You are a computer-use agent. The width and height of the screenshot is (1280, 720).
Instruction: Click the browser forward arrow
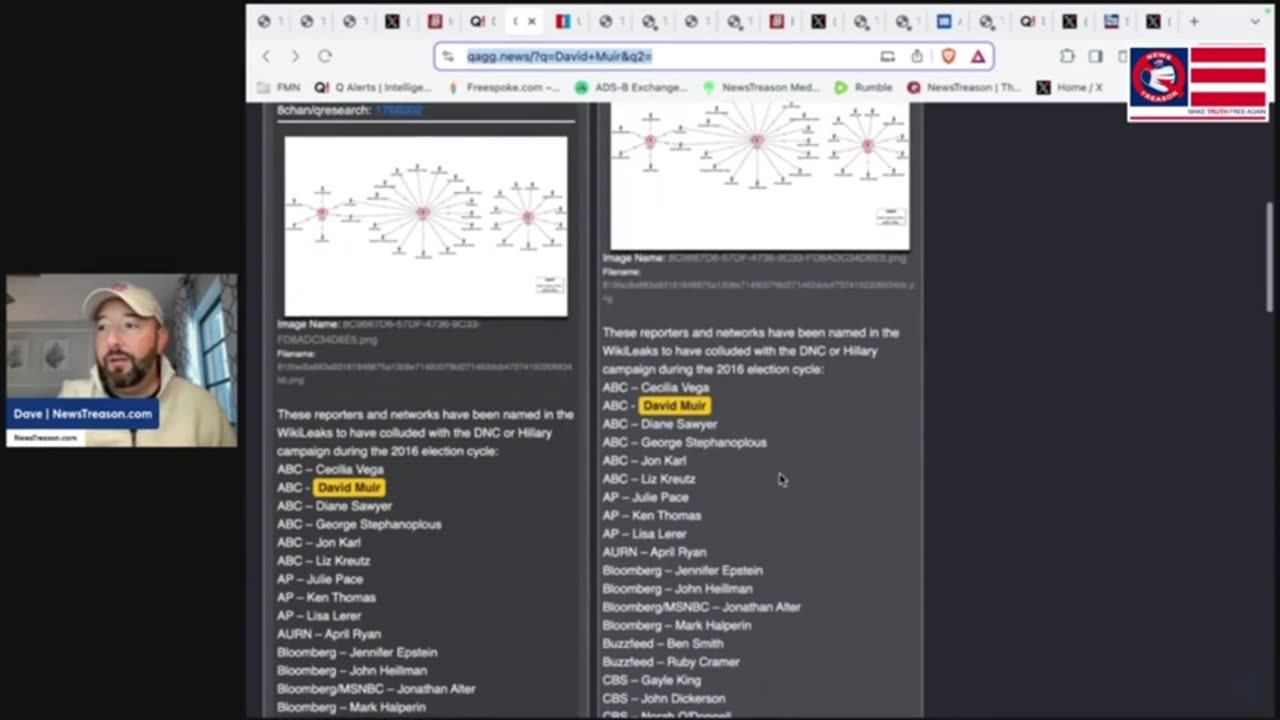point(295,57)
